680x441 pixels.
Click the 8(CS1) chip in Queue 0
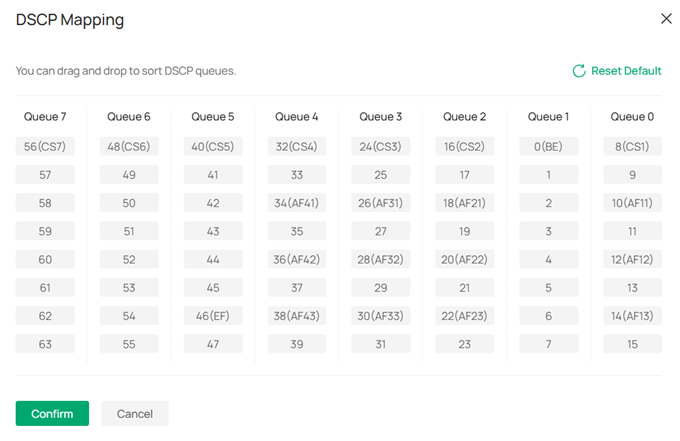(633, 147)
